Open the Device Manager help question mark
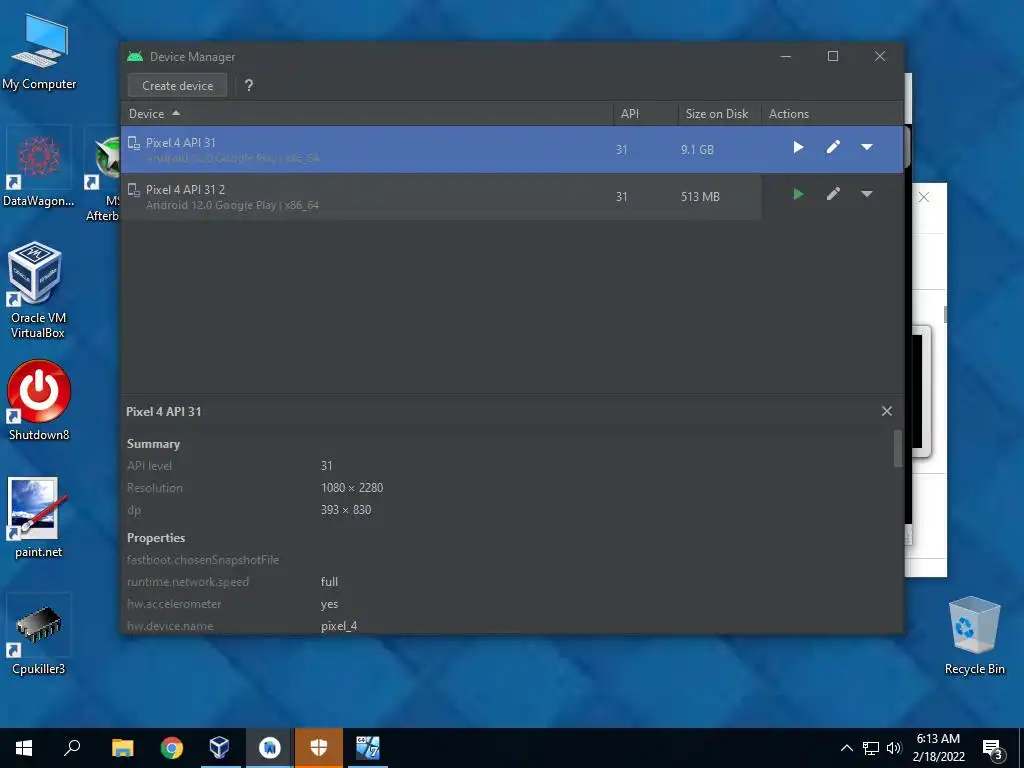The height and width of the screenshot is (768, 1024). (x=249, y=86)
